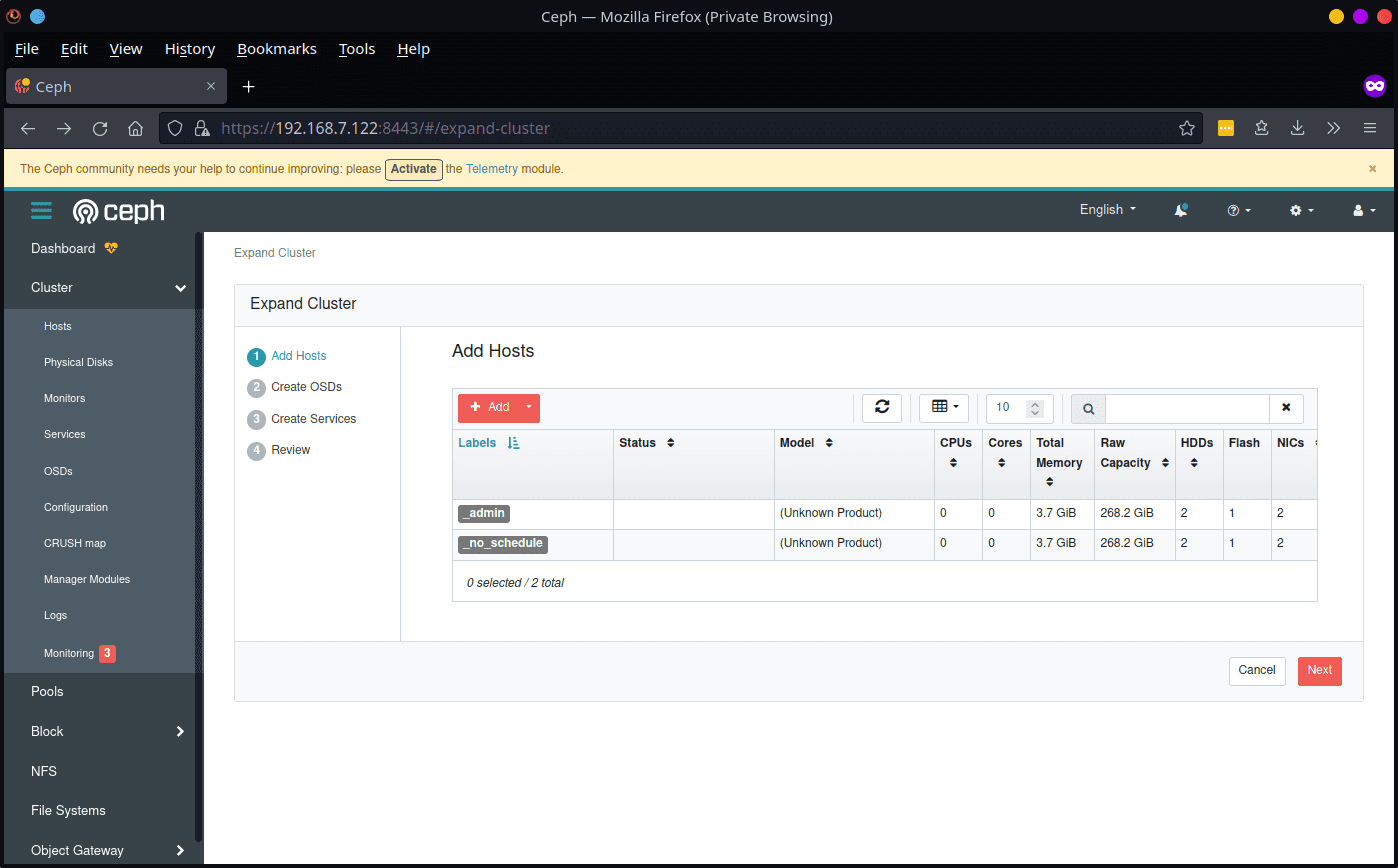Toggle the hamburger navigation menu
The width and height of the screenshot is (1398, 868).
pos(41,211)
